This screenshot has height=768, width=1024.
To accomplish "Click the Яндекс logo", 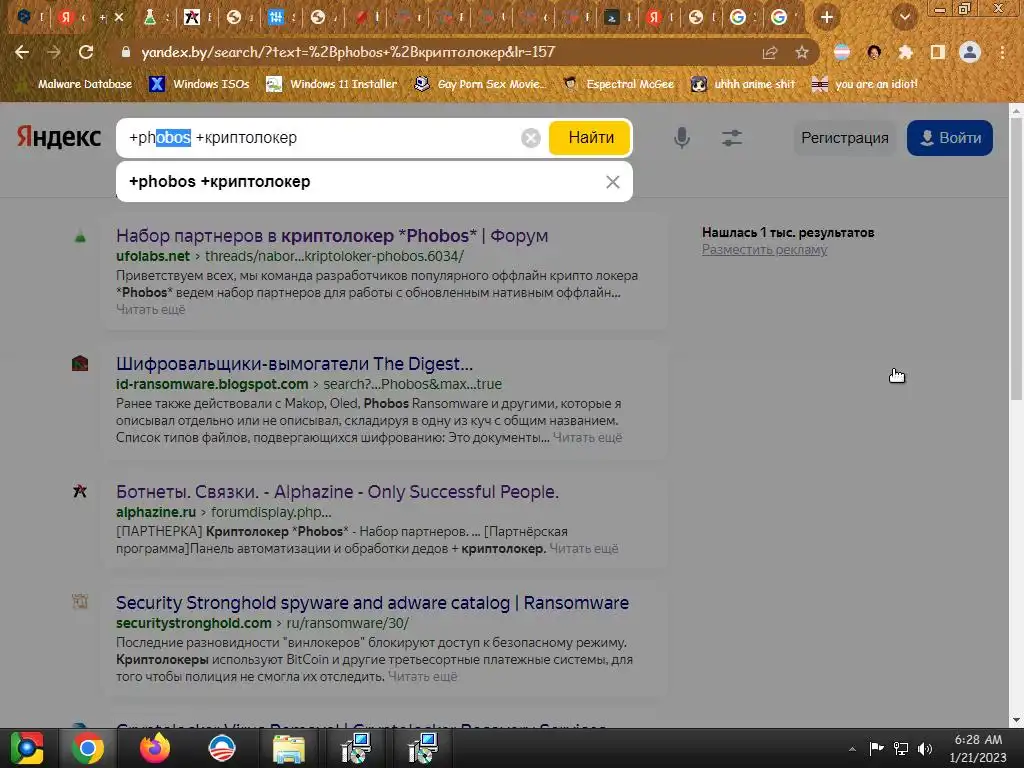I will (59, 137).
